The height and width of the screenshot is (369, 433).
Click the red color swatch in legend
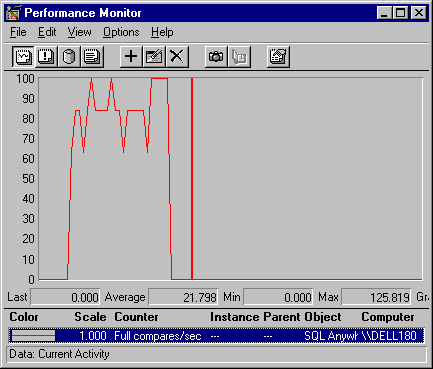[x=33, y=336]
